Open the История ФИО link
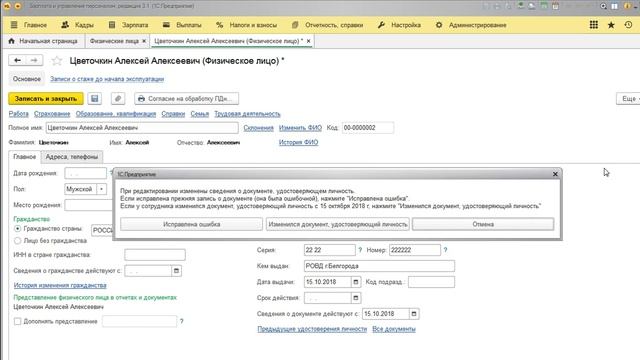This screenshot has width=640, height=360. point(298,142)
